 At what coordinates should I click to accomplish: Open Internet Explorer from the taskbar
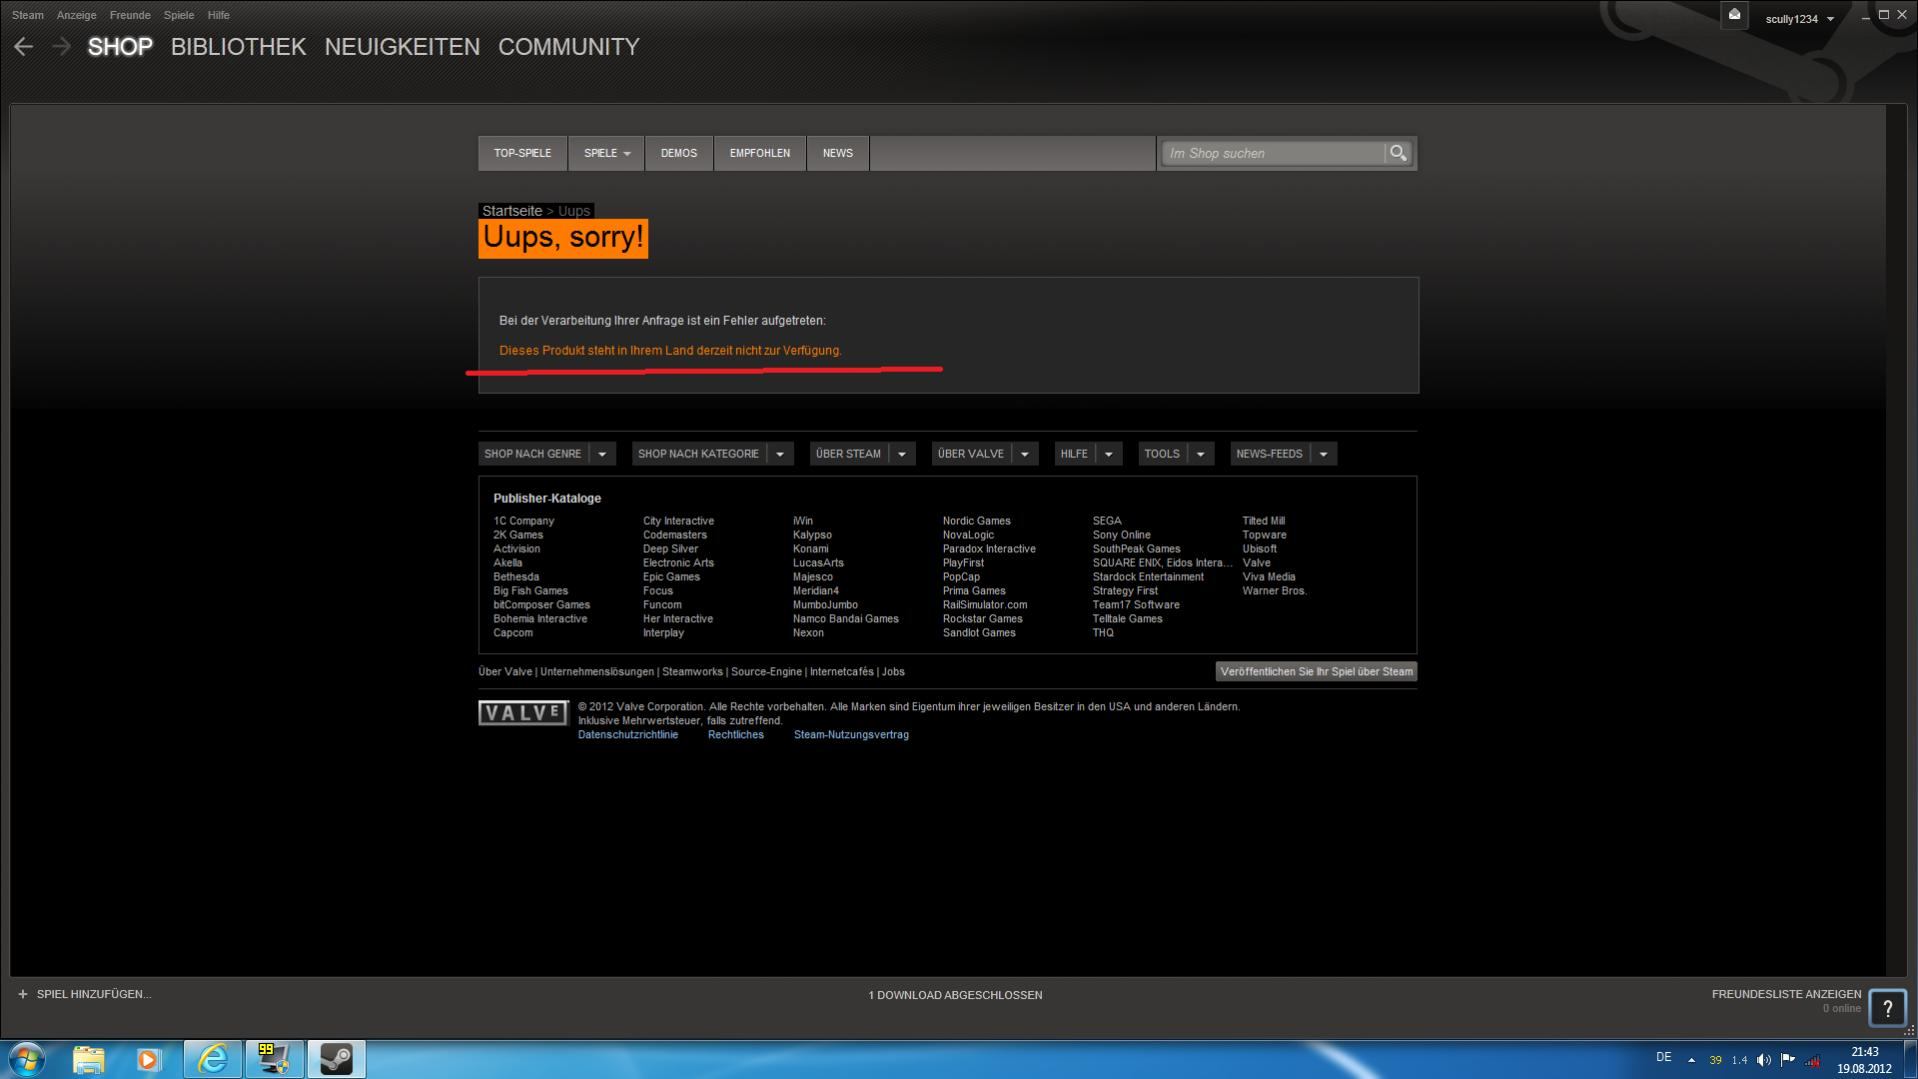(212, 1059)
